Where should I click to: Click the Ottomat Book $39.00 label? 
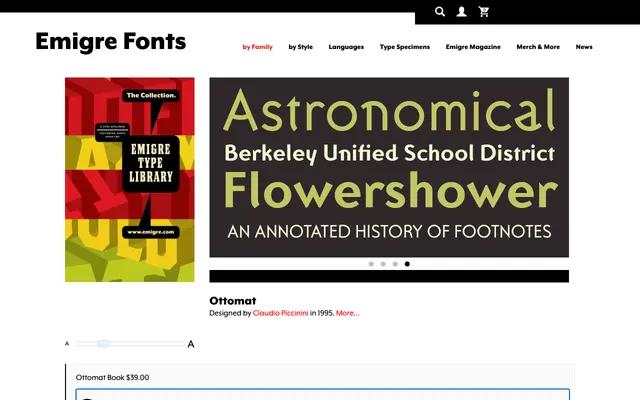coord(112,378)
